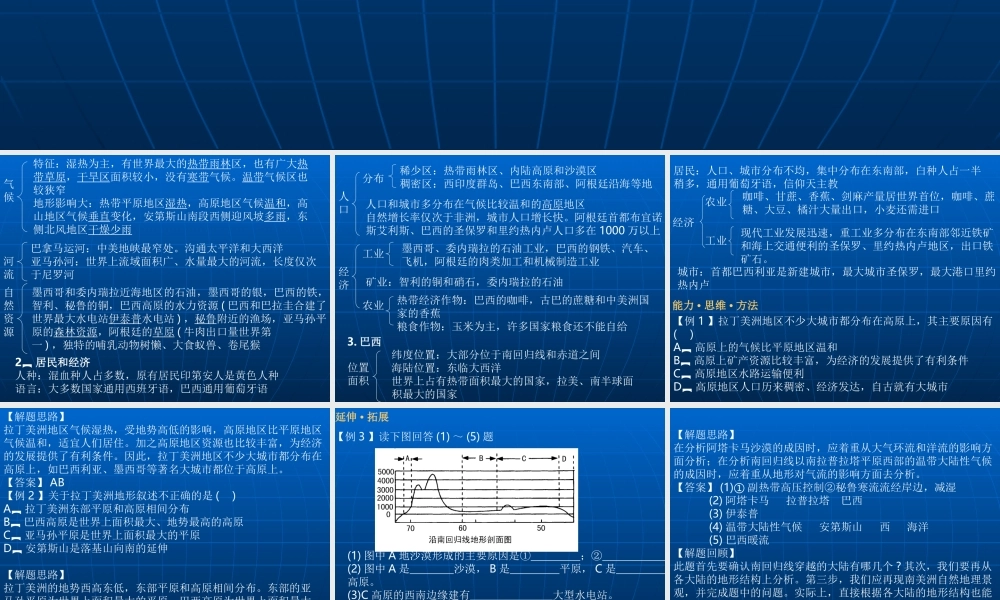Viewport: 1000px width, 600px height.
Task: Select the slide starting with 气候 特征
Action: click(x=165, y=278)
